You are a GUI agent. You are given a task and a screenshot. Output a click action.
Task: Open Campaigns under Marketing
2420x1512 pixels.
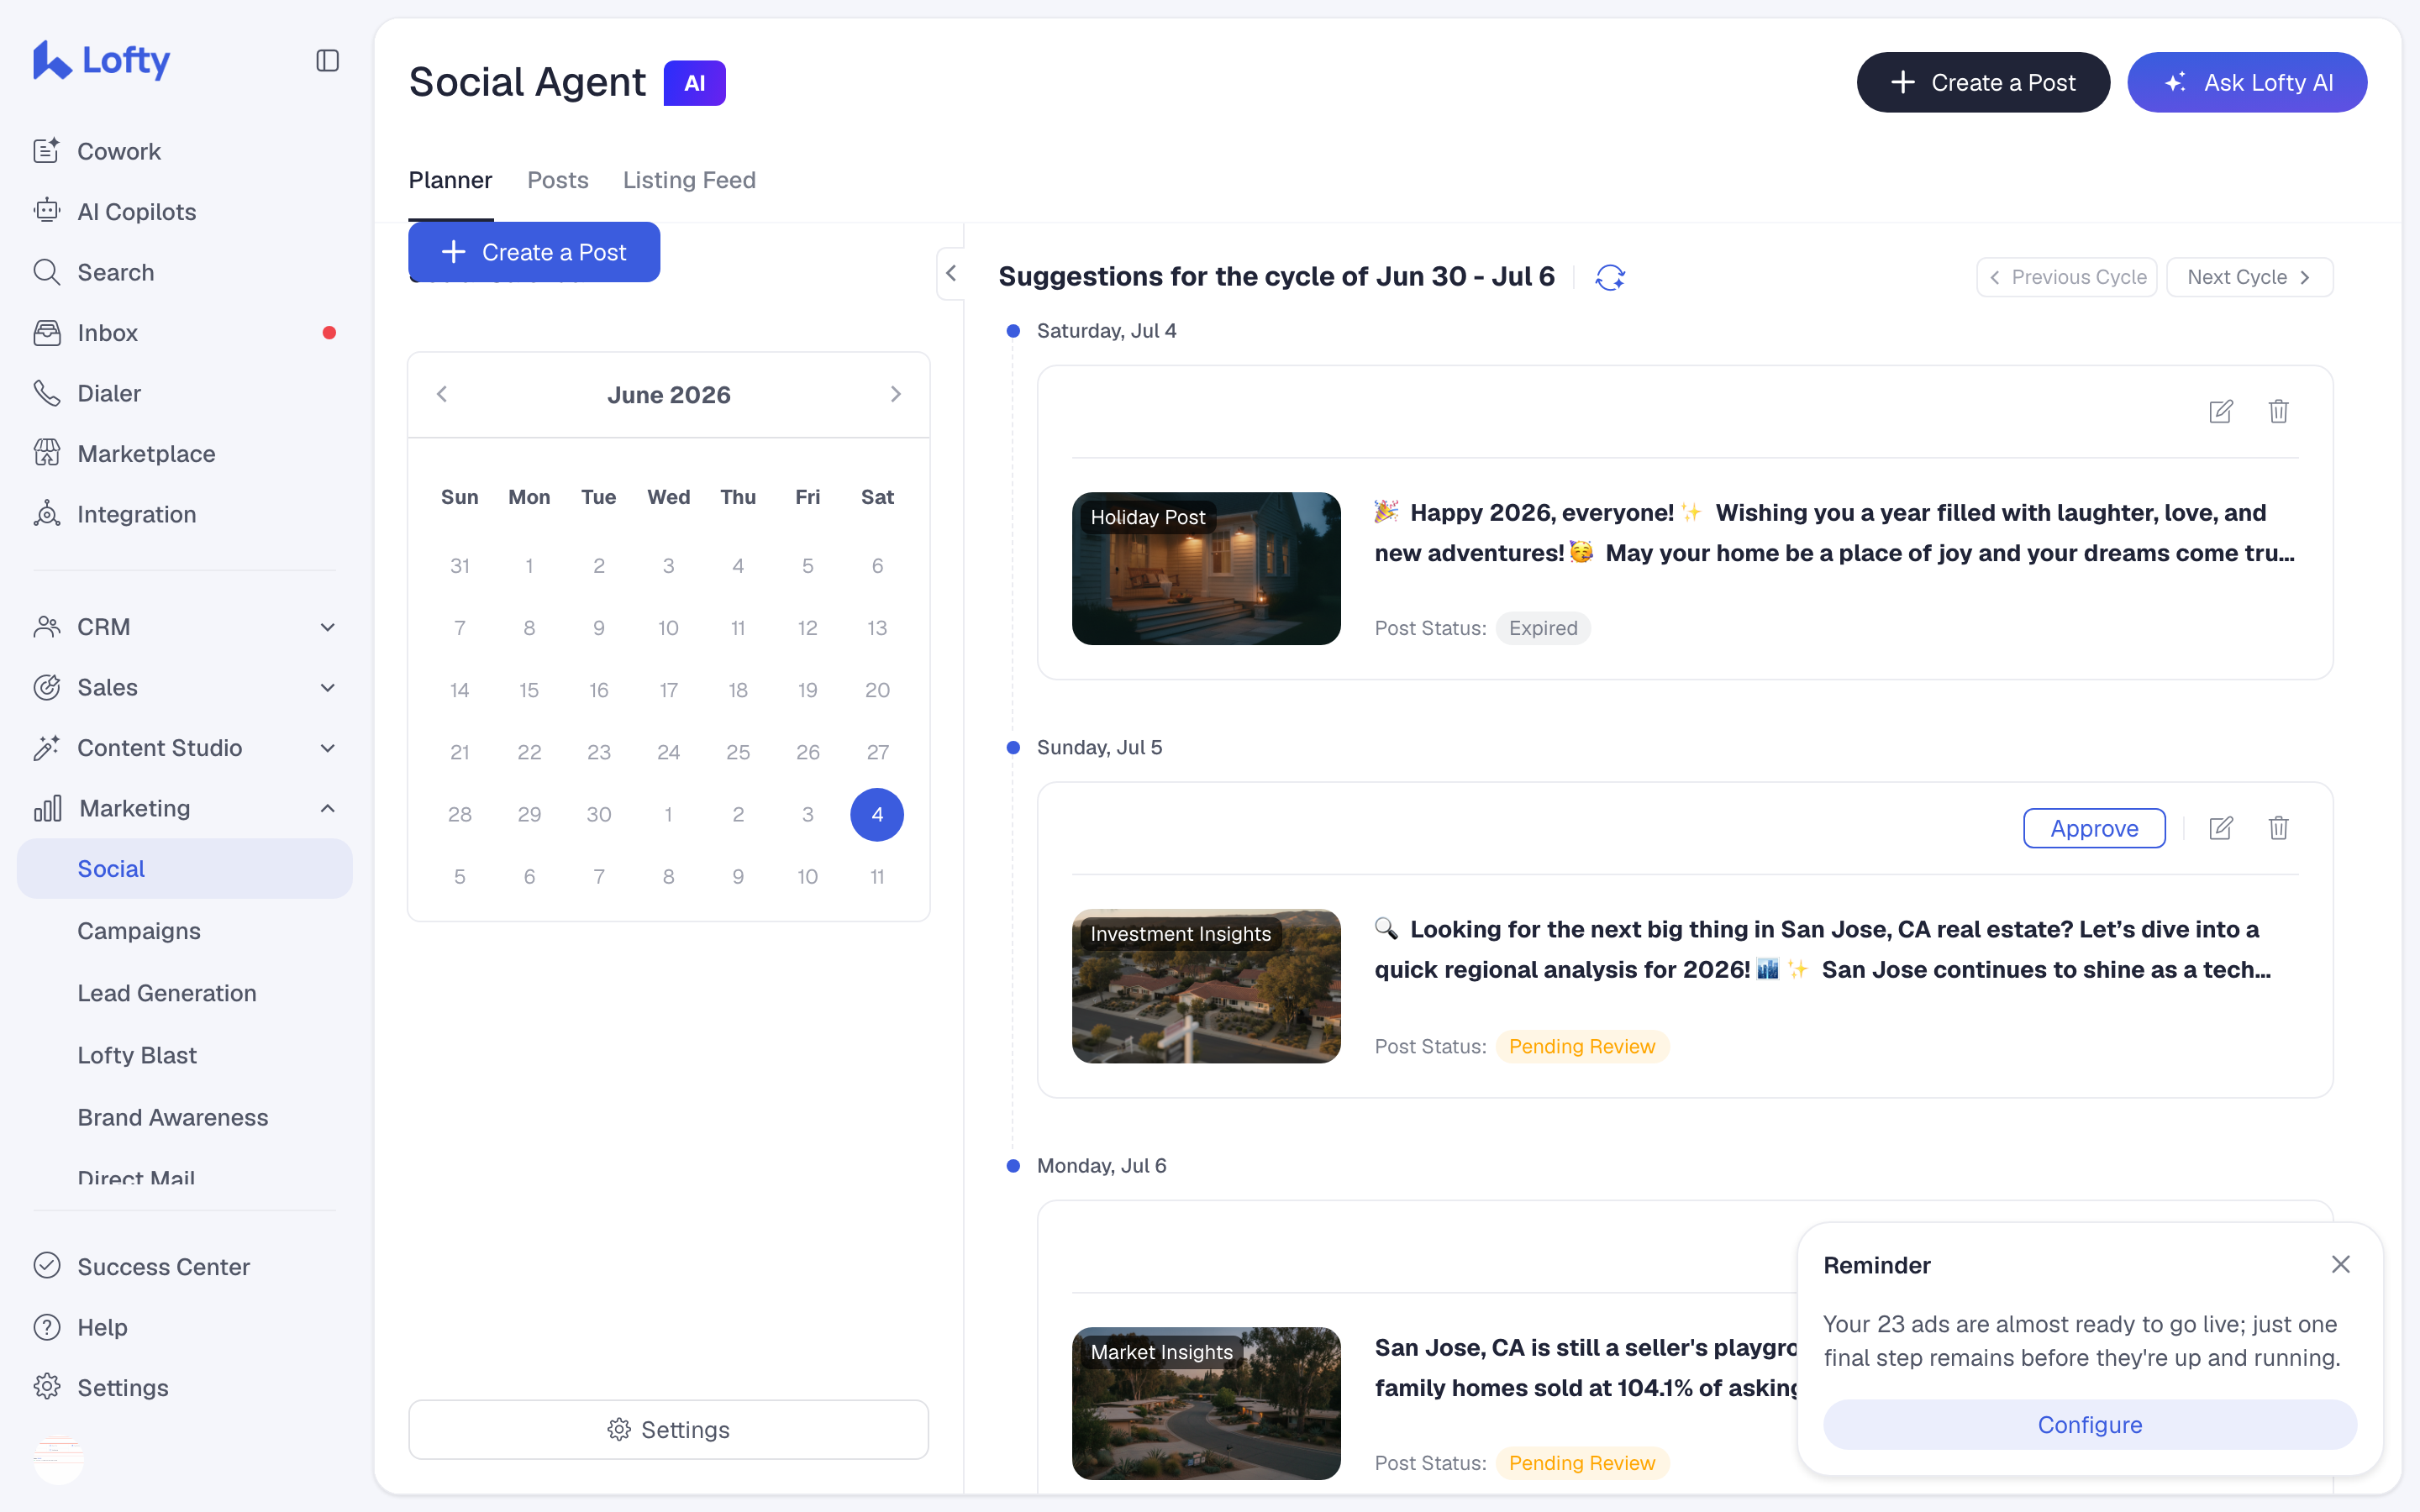click(139, 931)
